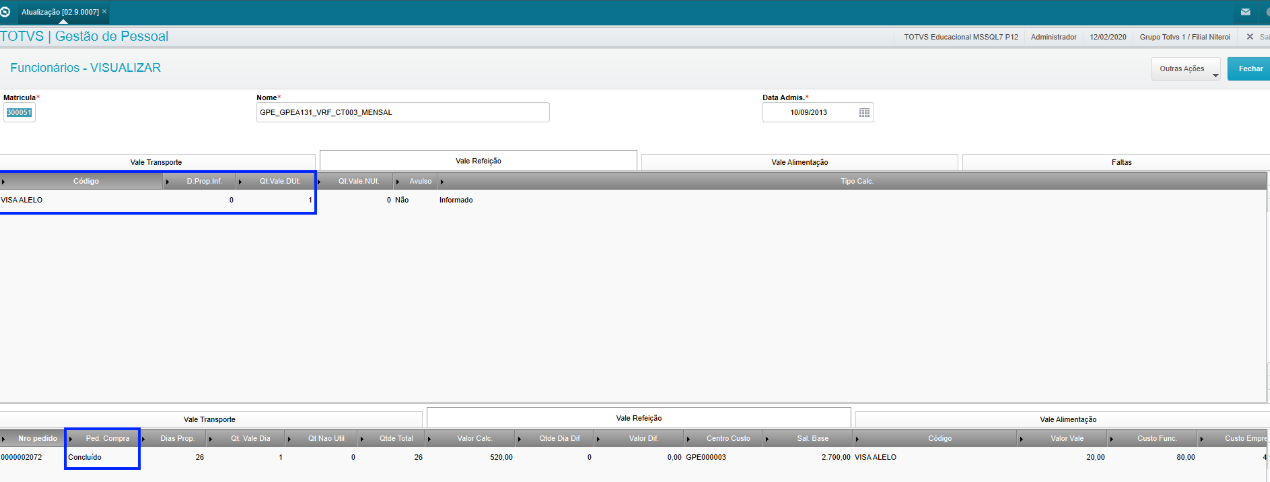Switch to upper Vale Alimentação tab
The height and width of the screenshot is (482, 1270).
pyautogui.click(x=799, y=162)
